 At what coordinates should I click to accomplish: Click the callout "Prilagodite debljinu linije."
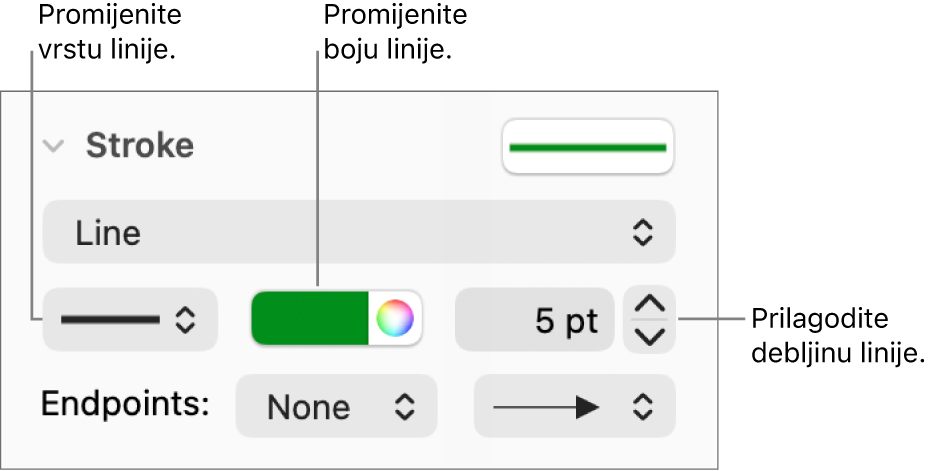coord(834,336)
